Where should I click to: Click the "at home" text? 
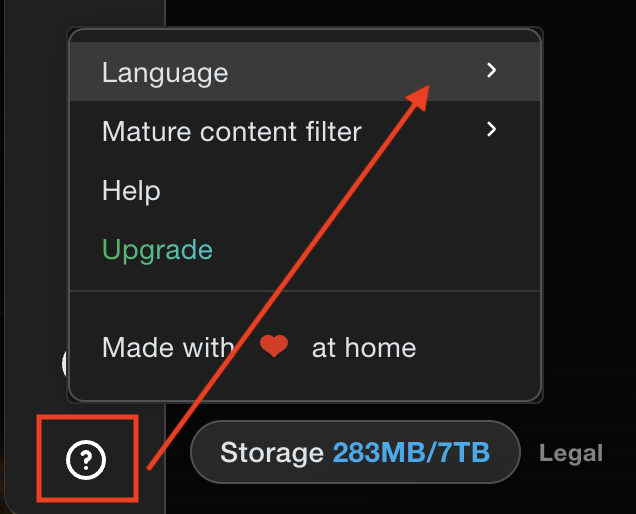(364, 347)
